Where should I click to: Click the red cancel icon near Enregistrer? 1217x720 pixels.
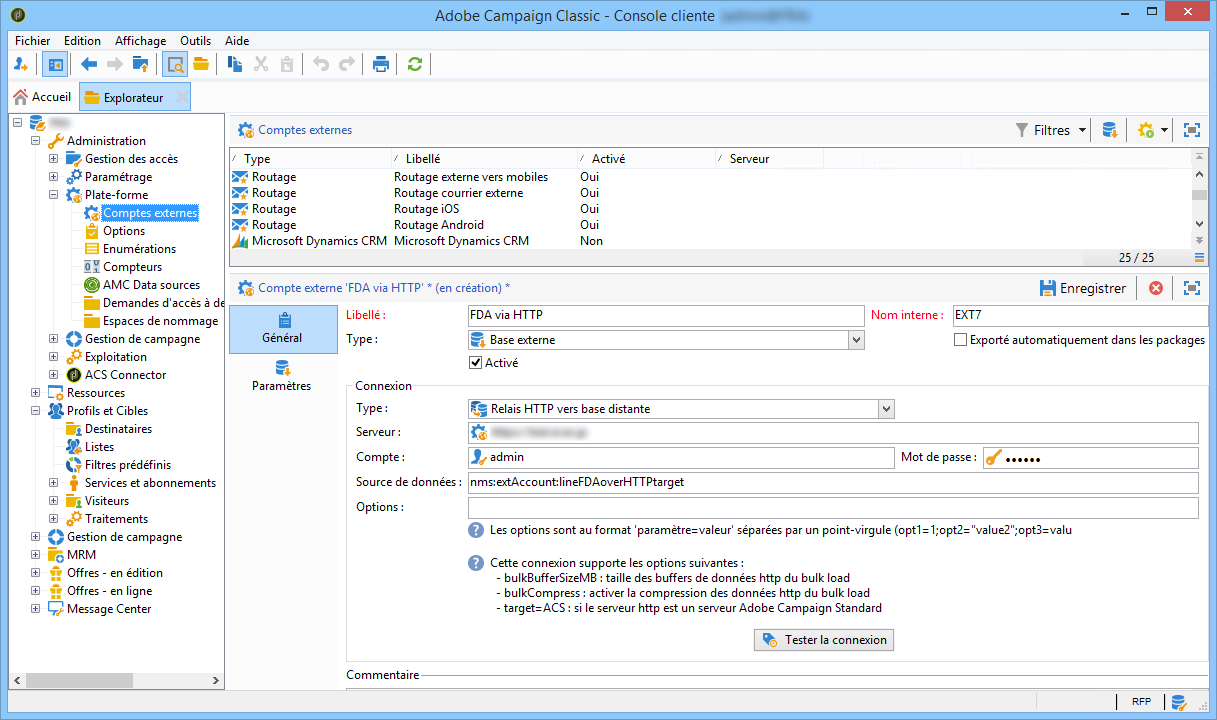tap(1156, 288)
